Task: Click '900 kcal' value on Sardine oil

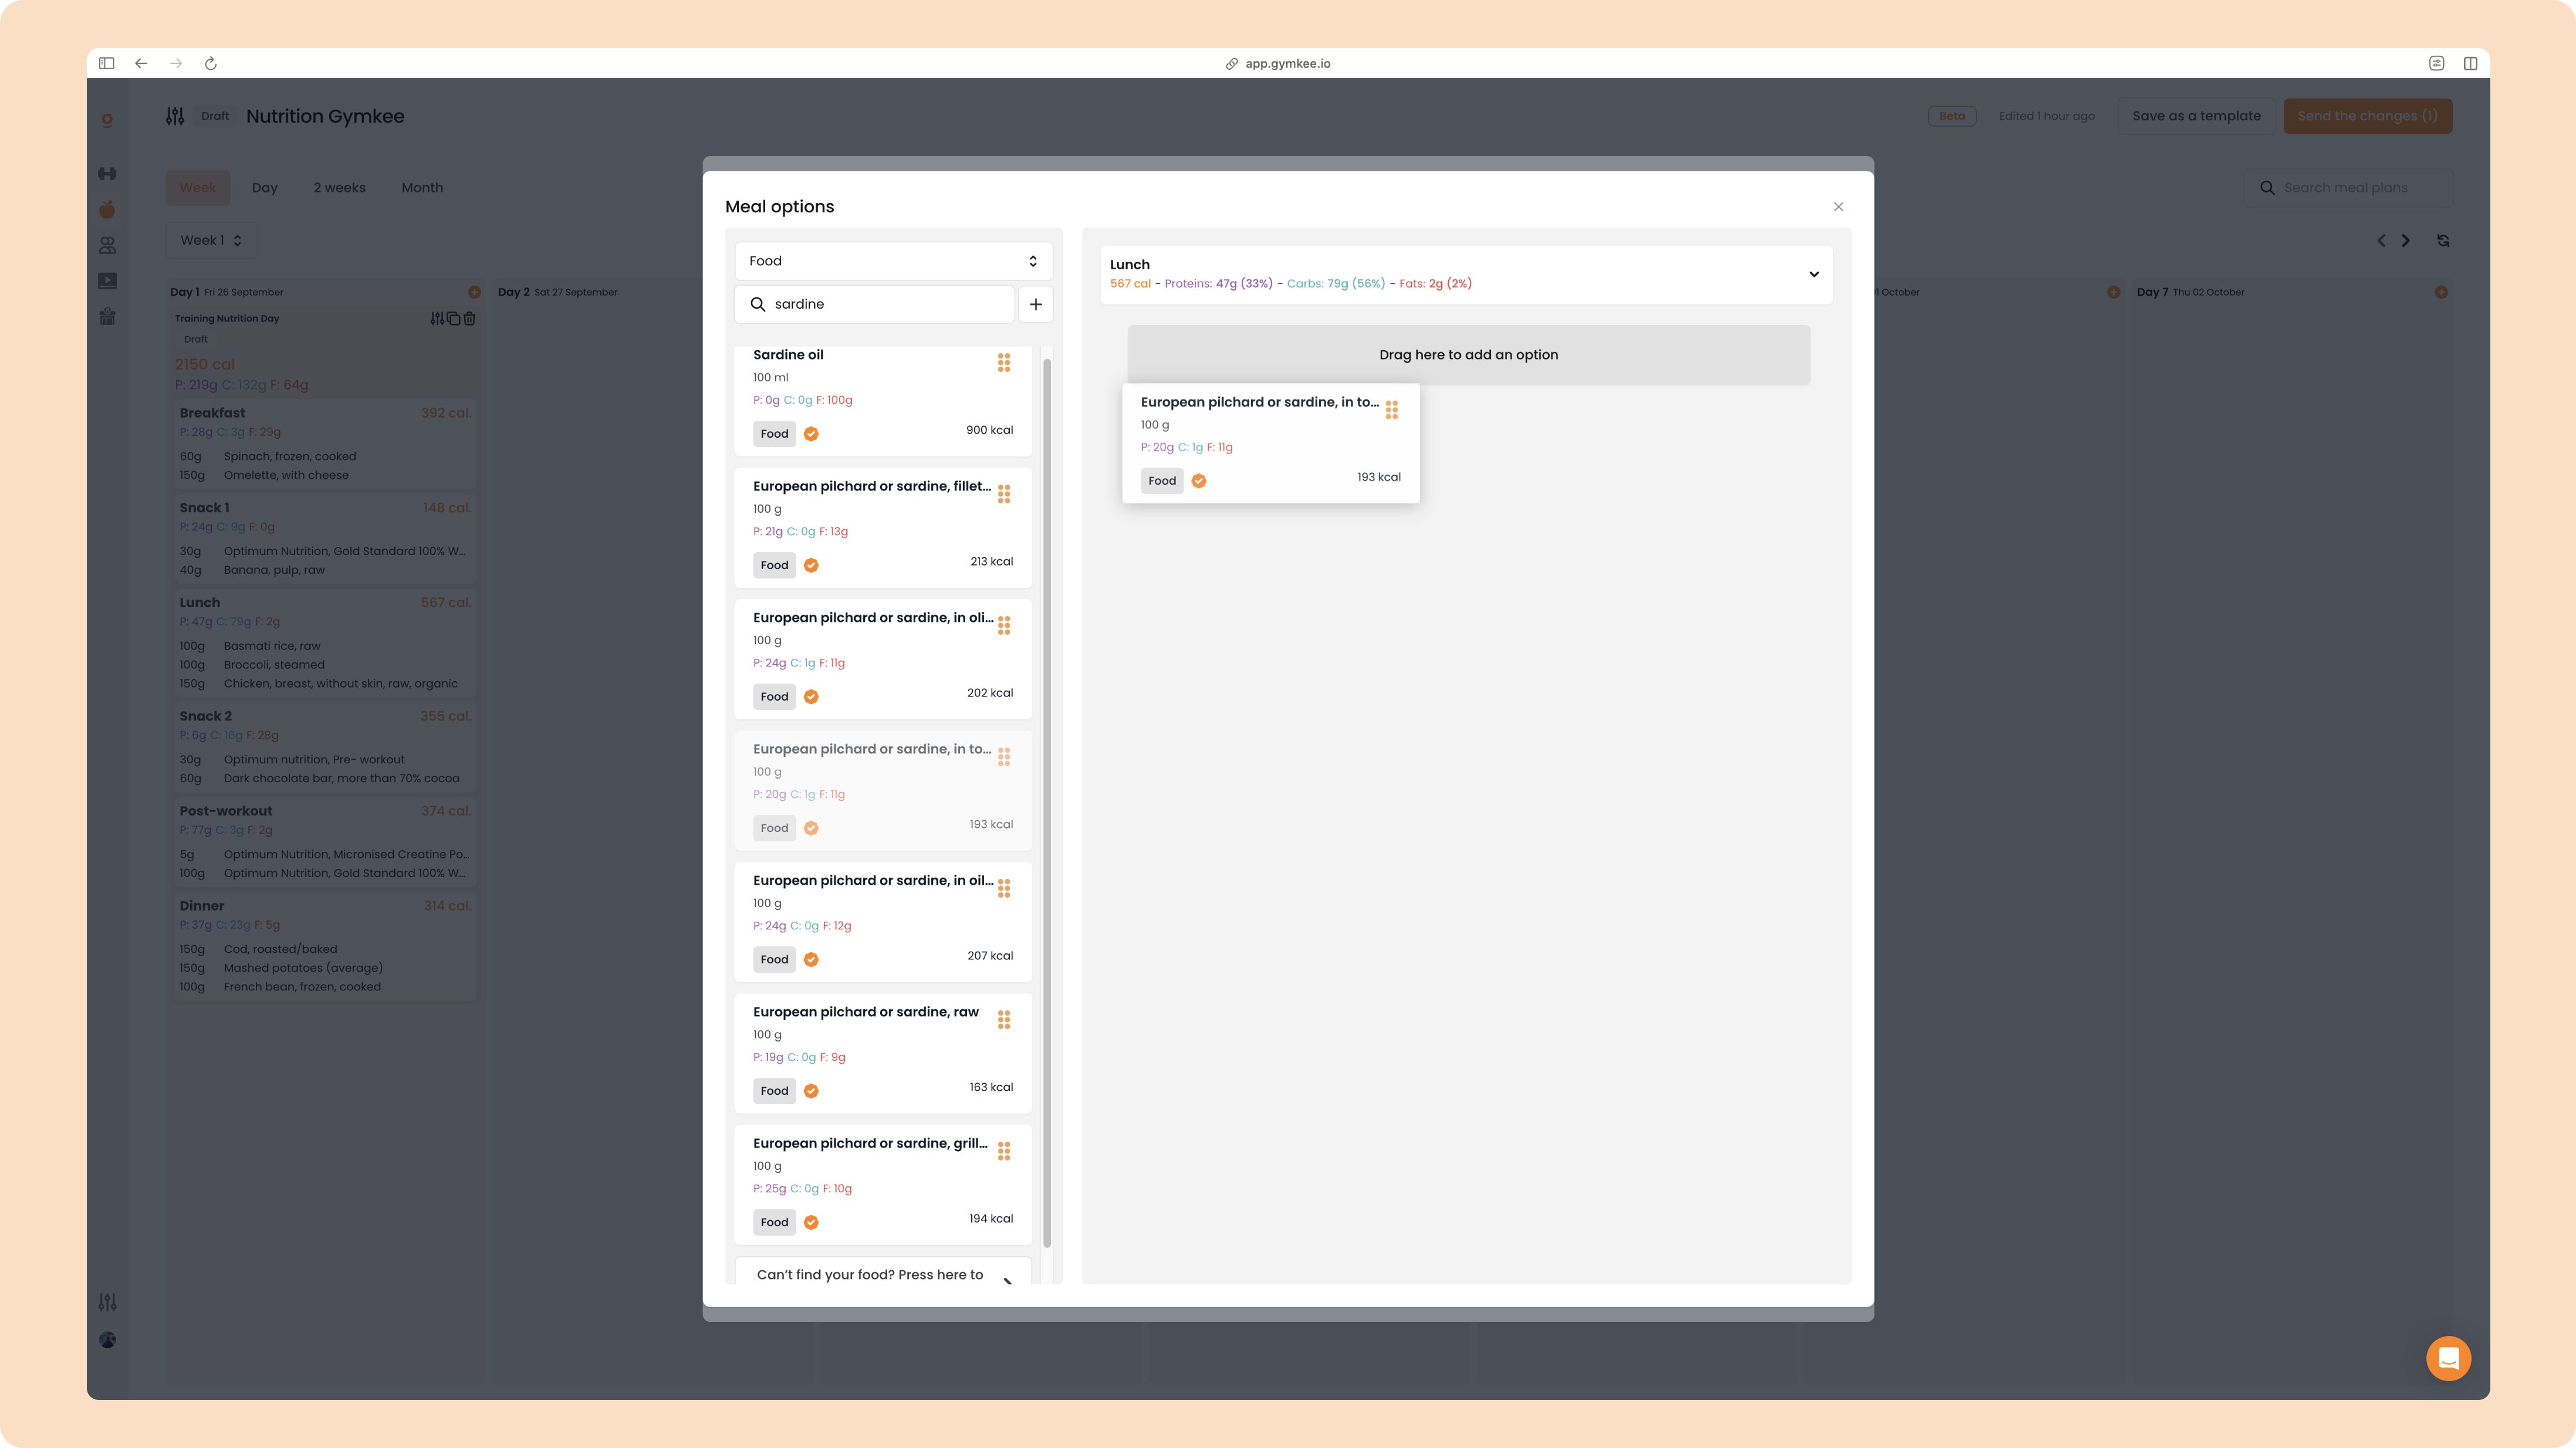Action: click(x=989, y=430)
